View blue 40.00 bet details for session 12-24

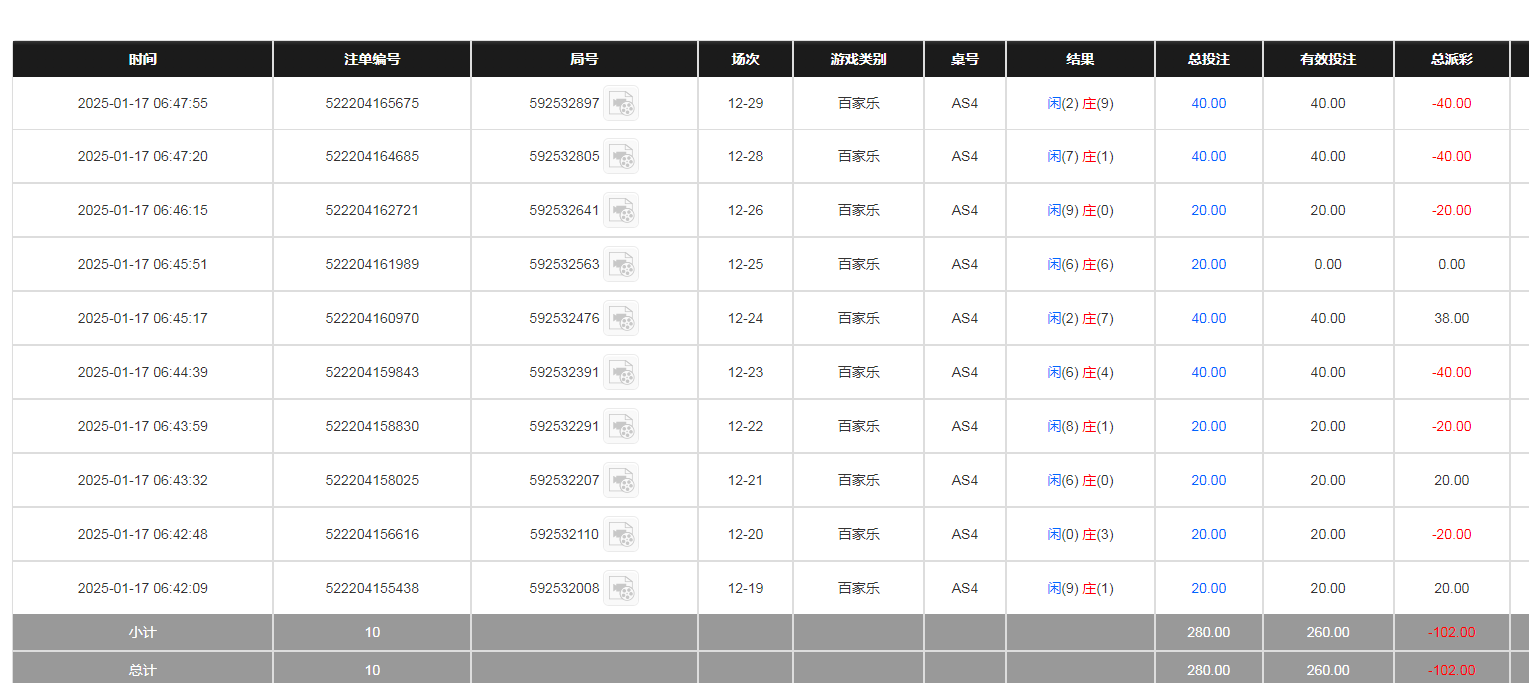(1208, 318)
